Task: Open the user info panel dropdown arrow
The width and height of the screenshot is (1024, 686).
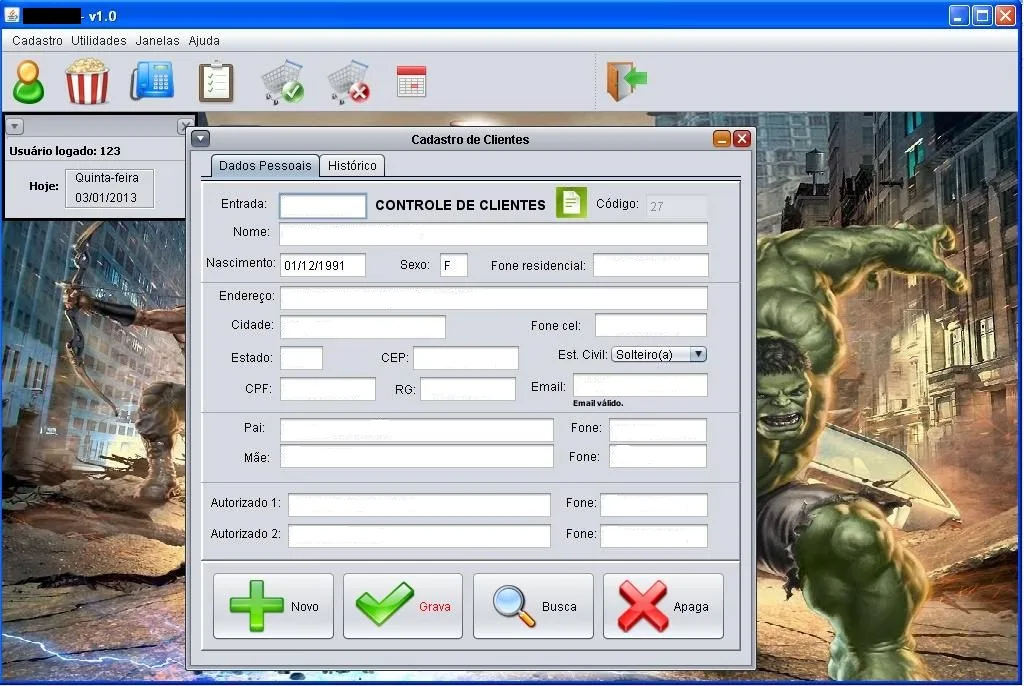Action: [x=14, y=126]
